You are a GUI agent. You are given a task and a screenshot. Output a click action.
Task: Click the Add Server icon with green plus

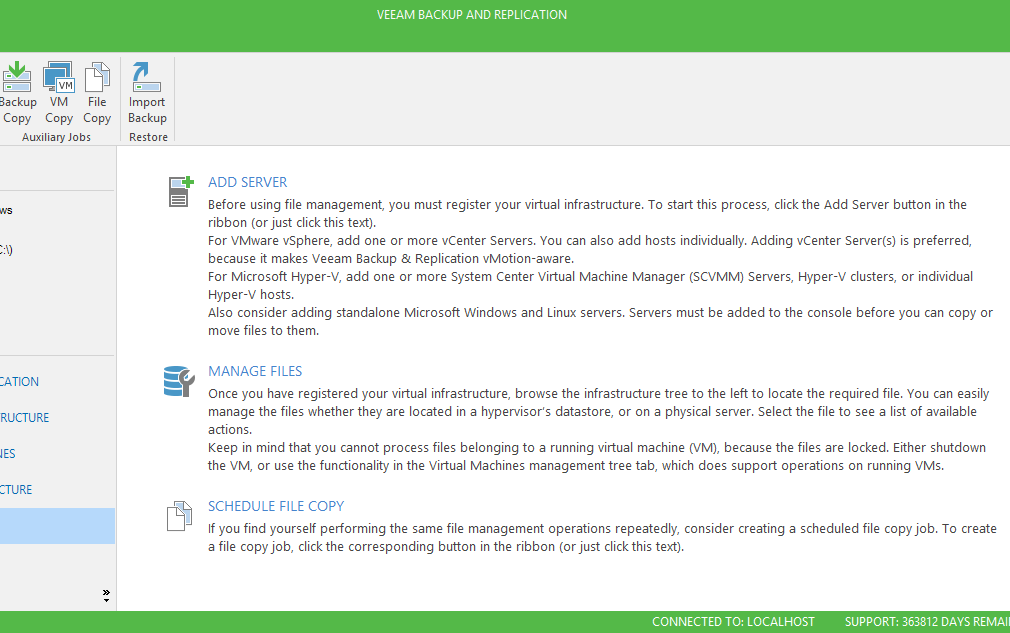coord(180,191)
